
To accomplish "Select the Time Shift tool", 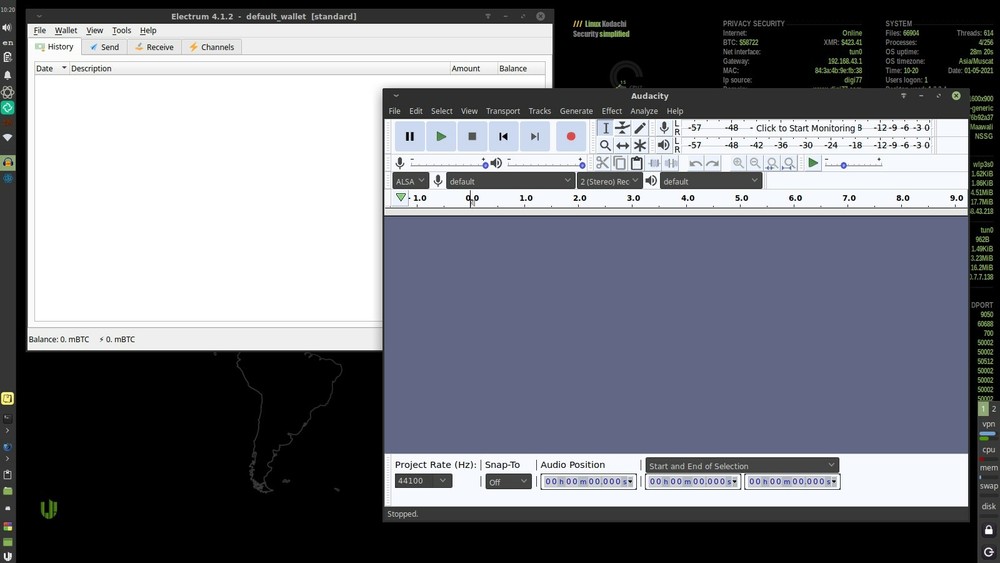I will click(x=622, y=145).
